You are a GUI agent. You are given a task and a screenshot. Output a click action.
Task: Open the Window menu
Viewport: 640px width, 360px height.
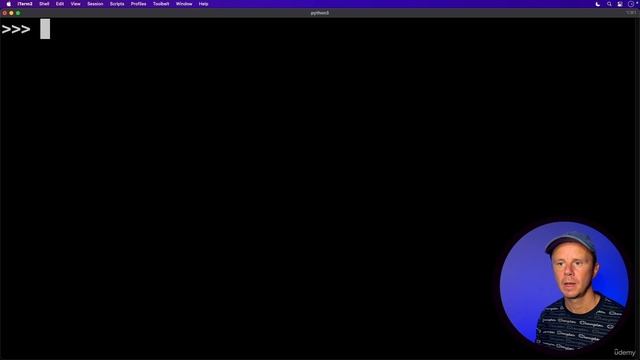point(184,4)
